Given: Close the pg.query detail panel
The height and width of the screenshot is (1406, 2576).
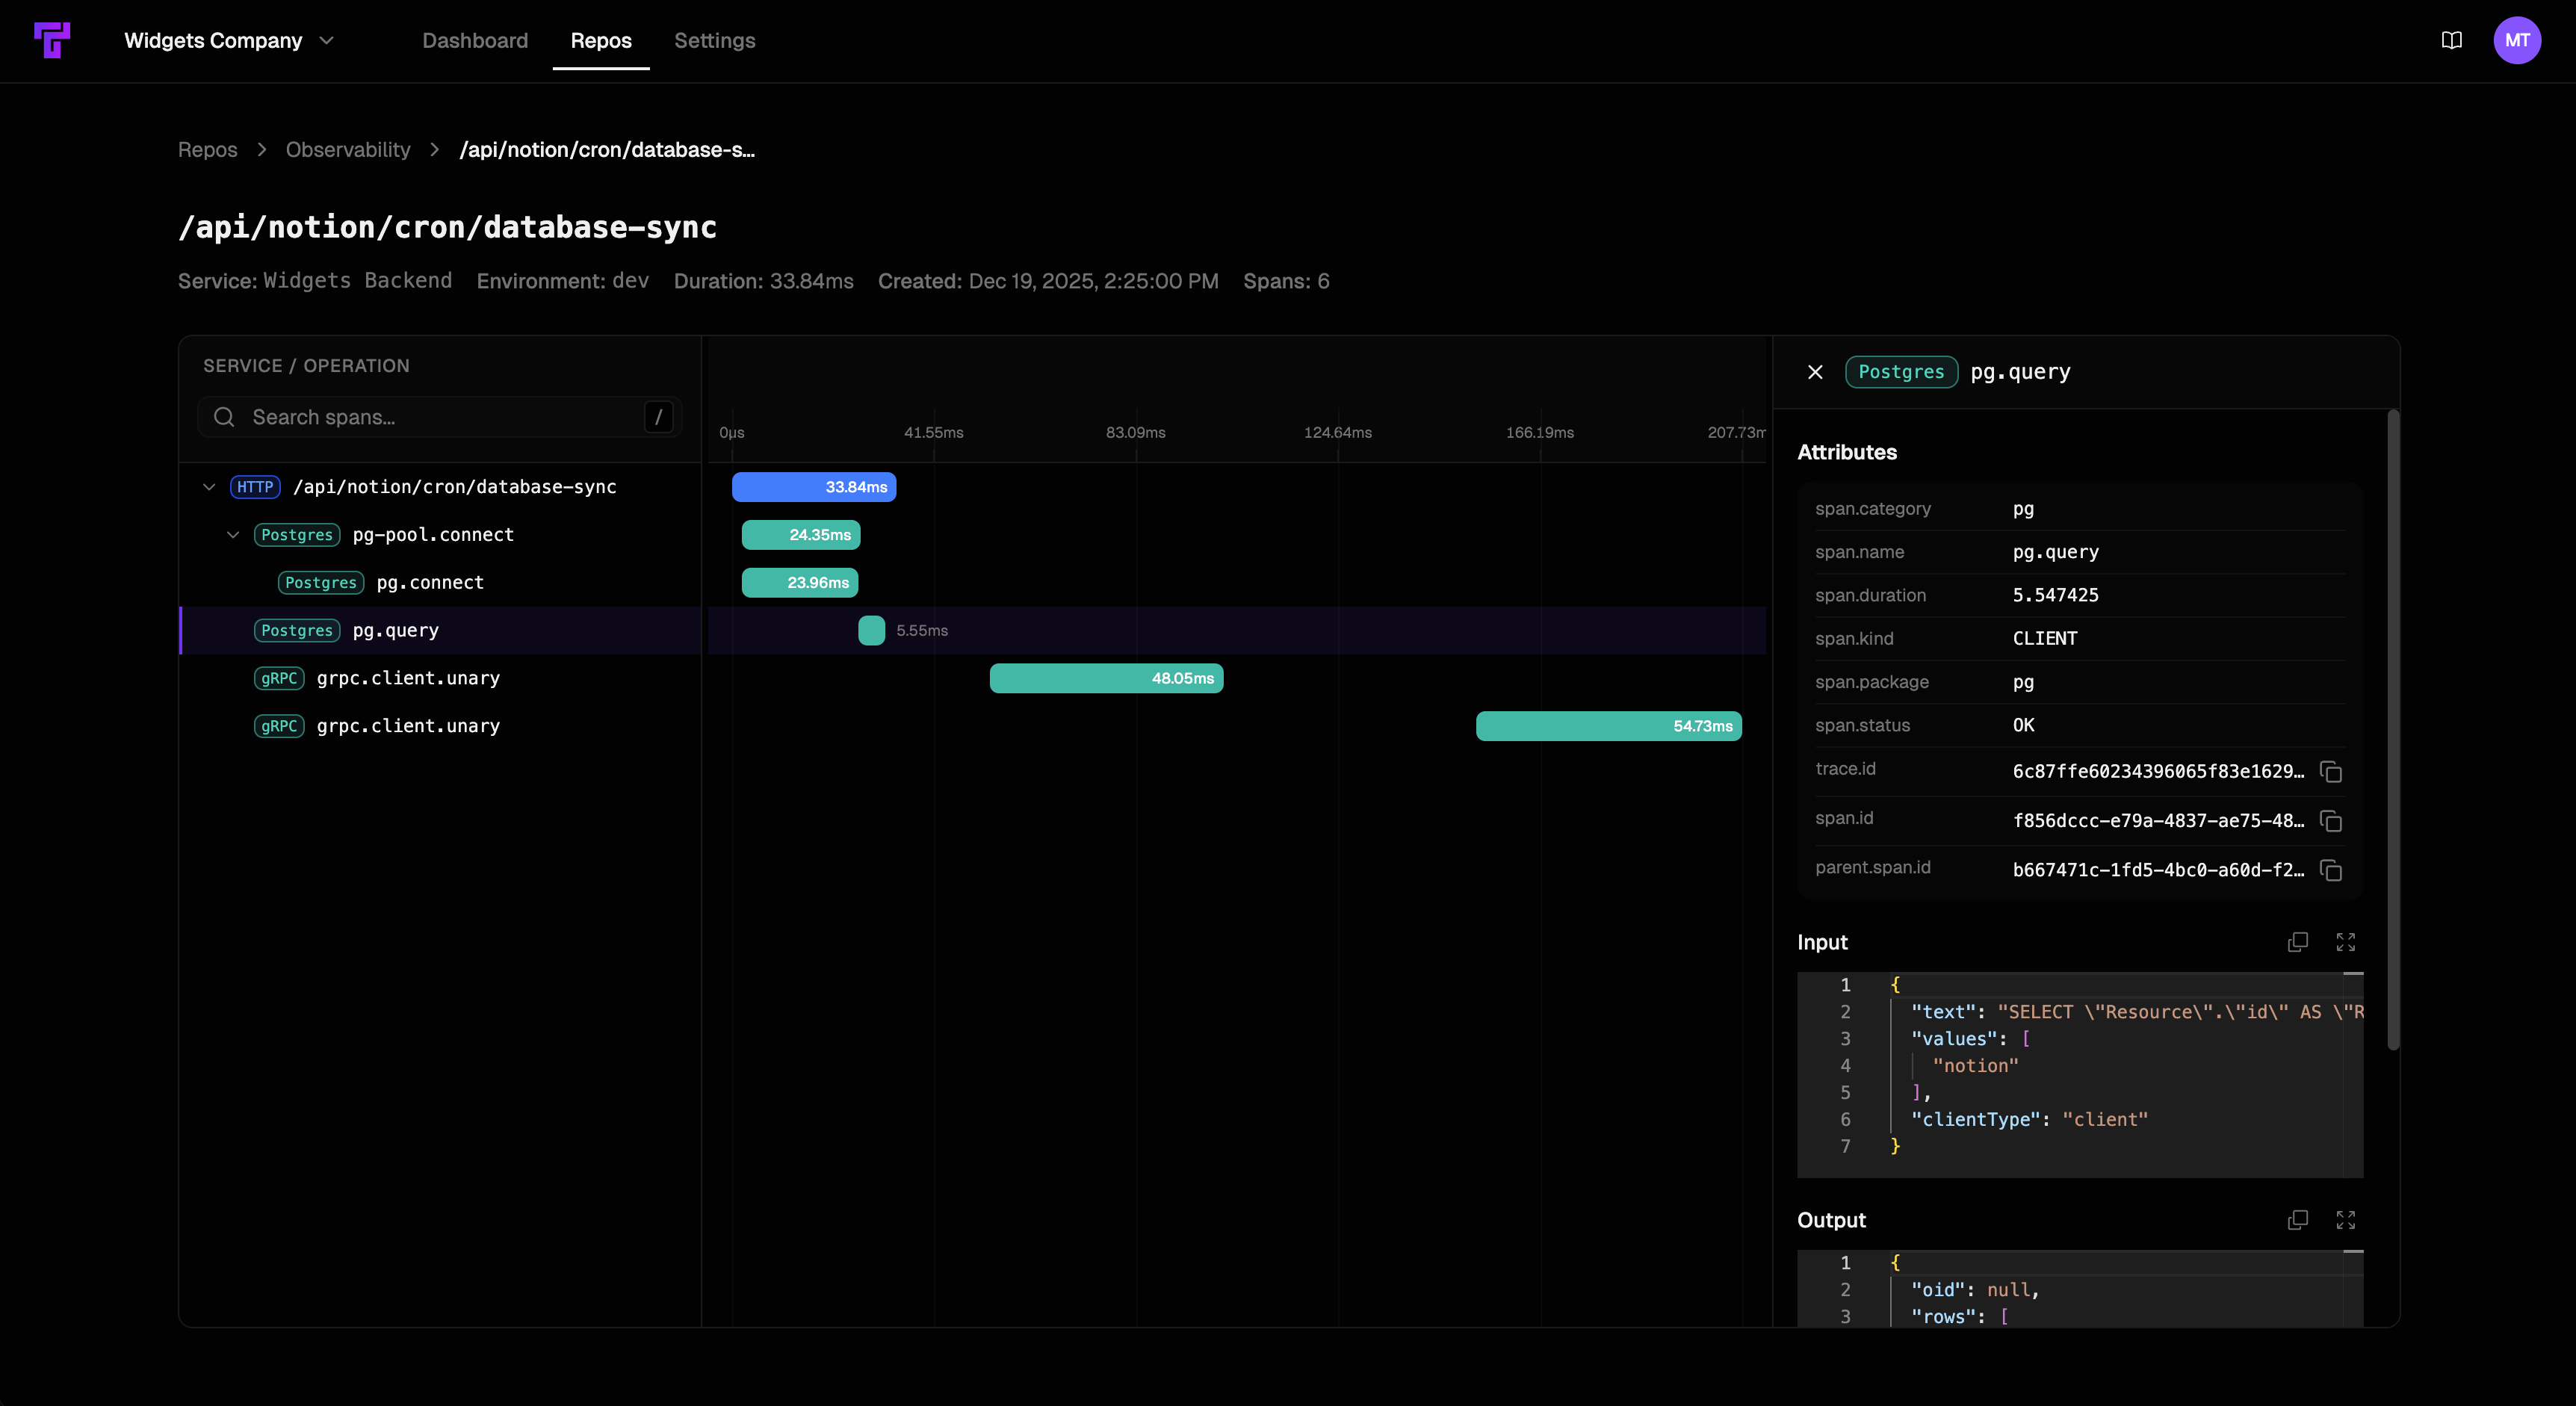Looking at the screenshot, I should [1816, 372].
